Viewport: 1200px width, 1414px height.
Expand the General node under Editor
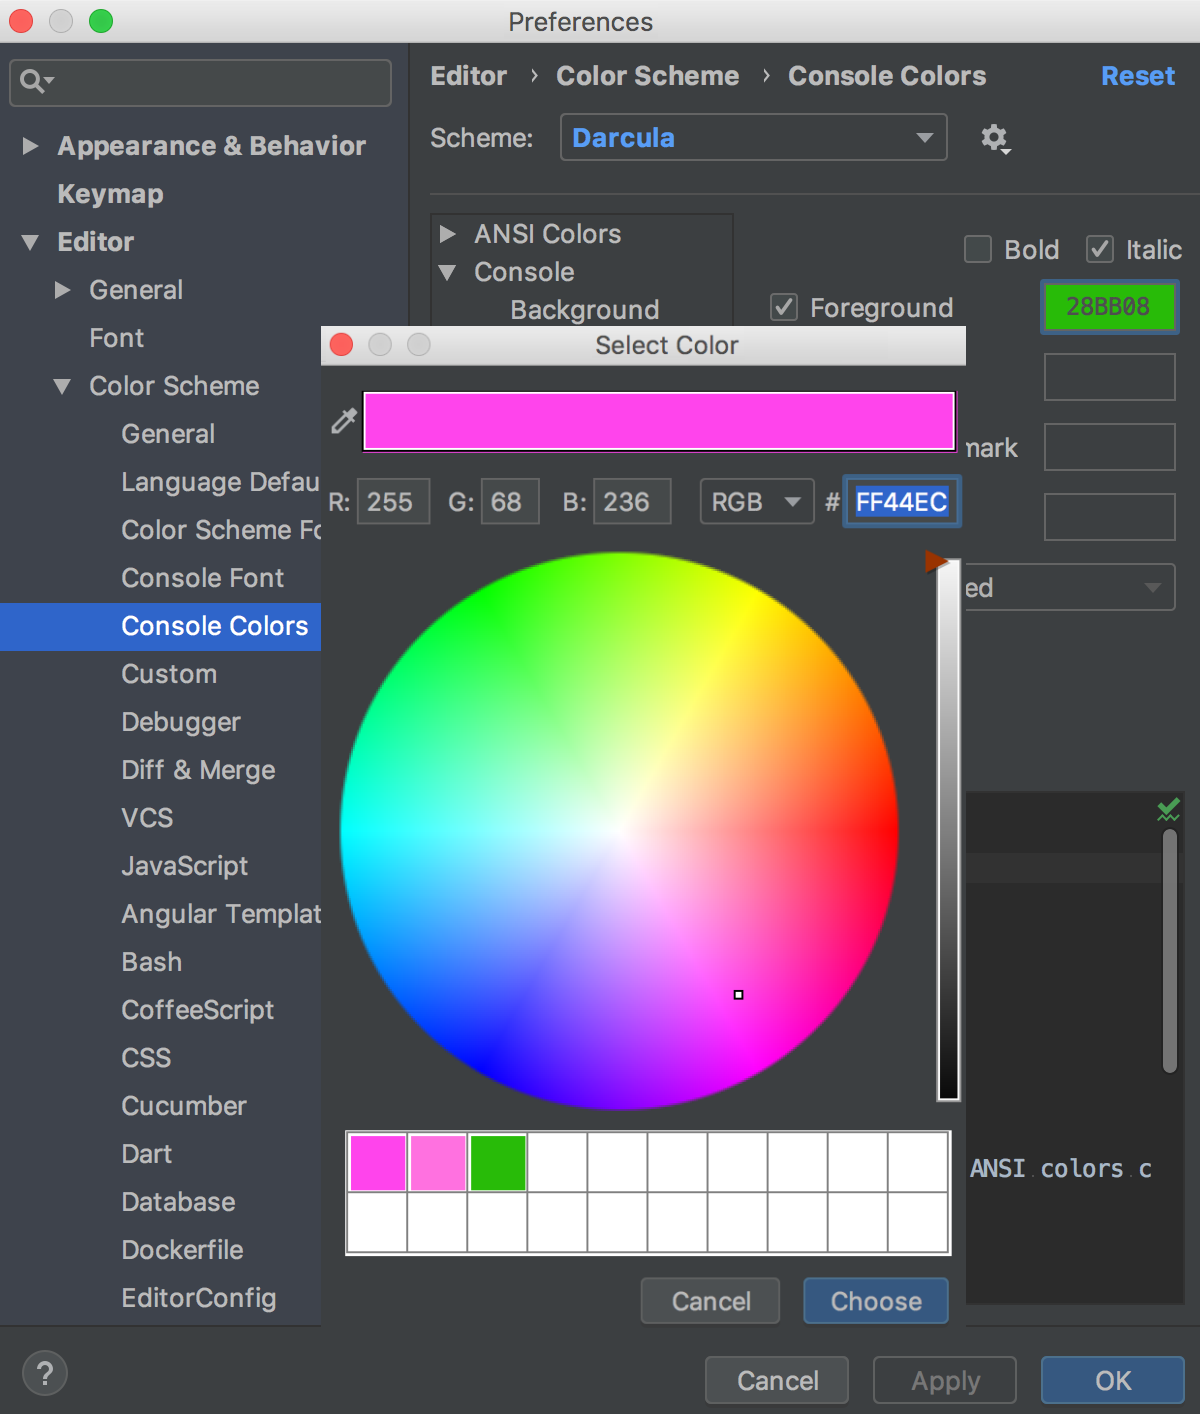(x=62, y=290)
